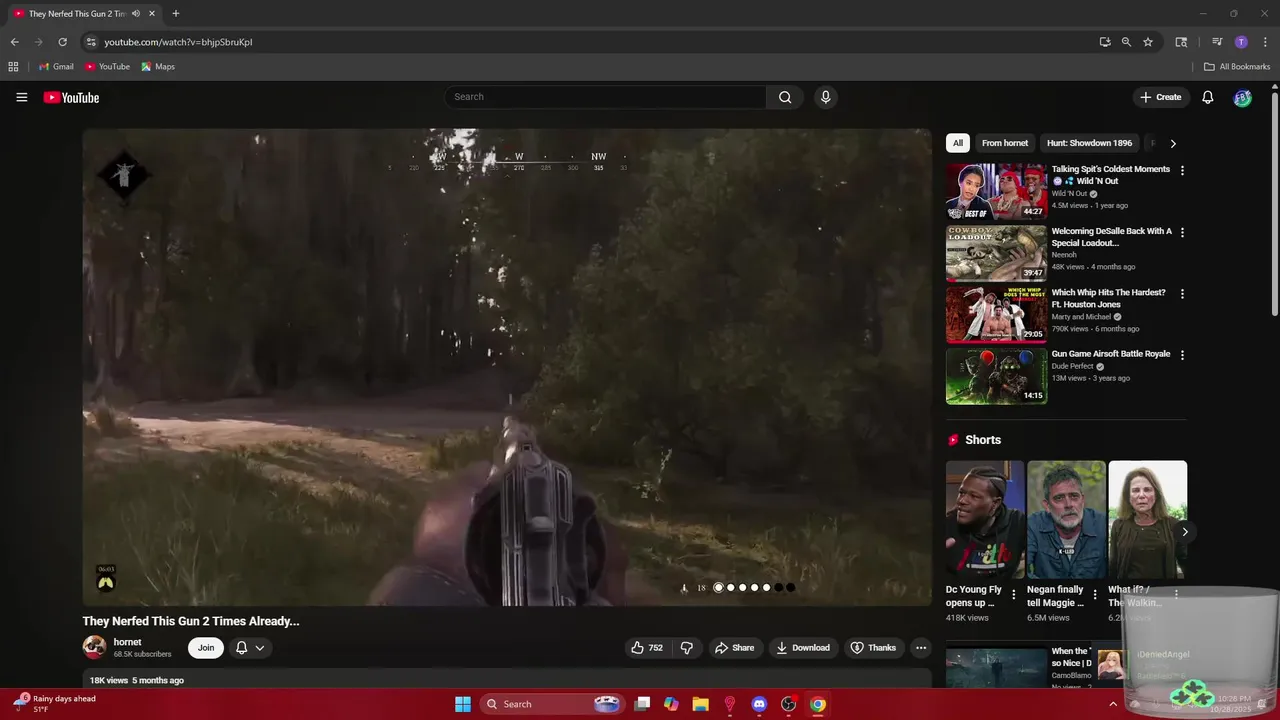Click the Thanks button
Screen dimensions: 1280x720
pos(873,648)
